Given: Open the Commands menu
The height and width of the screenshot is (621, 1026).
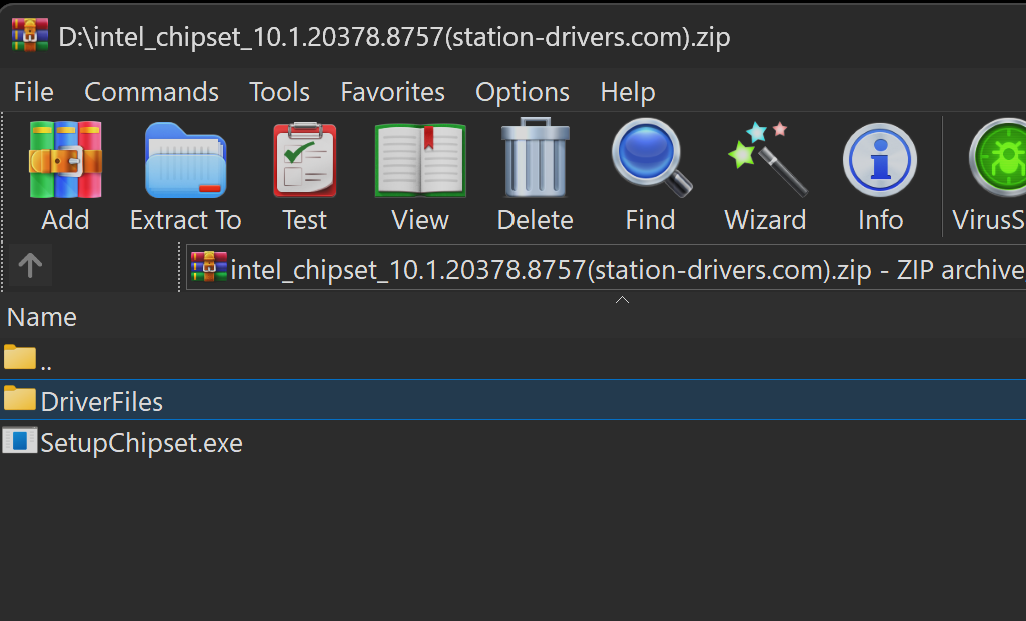Looking at the screenshot, I should tap(151, 92).
